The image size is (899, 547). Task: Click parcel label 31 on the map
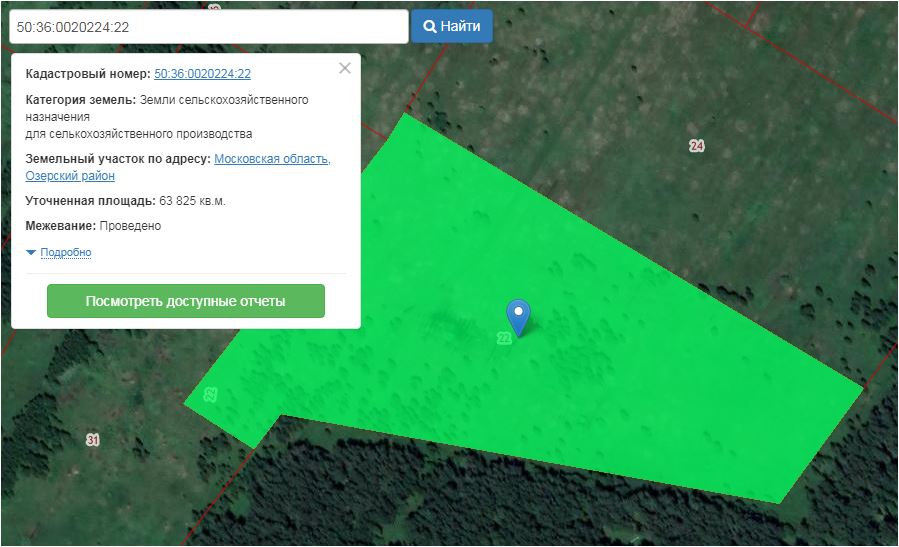[93, 440]
